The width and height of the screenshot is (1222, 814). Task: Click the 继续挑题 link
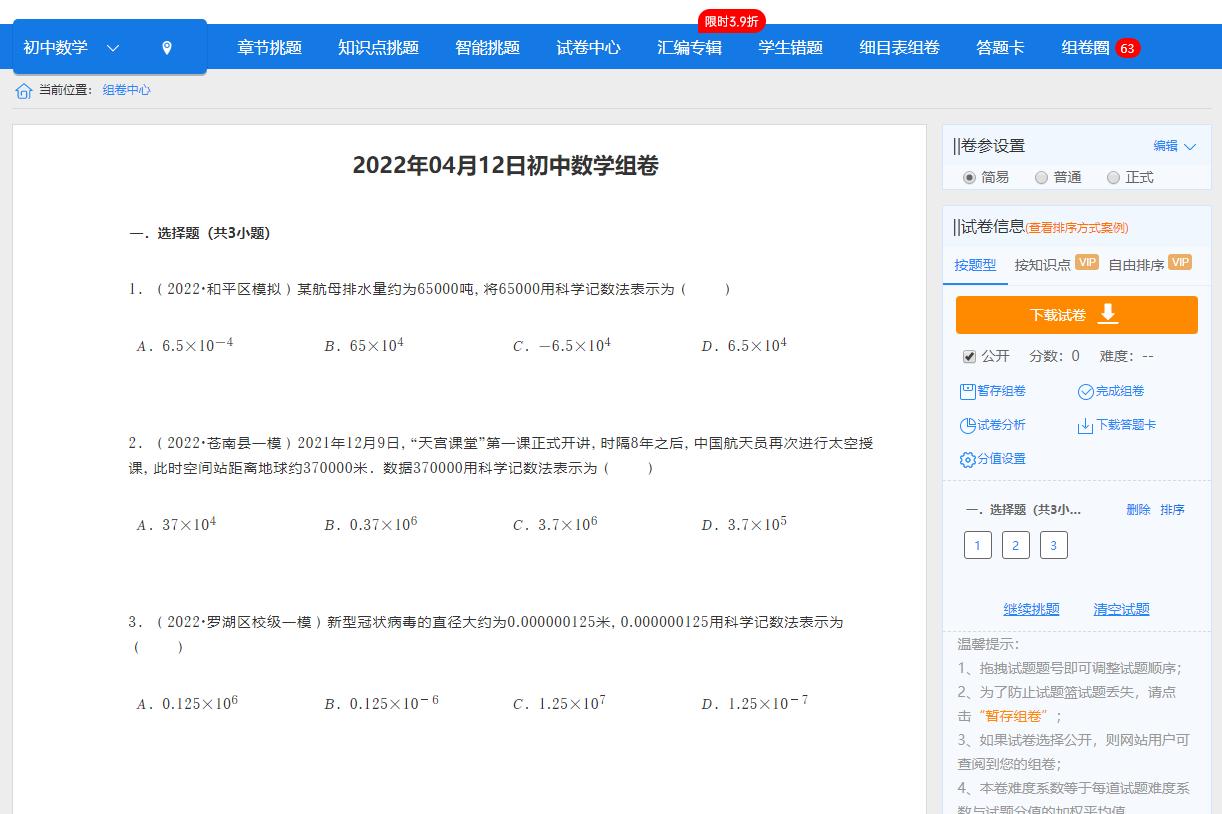tap(1031, 608)
